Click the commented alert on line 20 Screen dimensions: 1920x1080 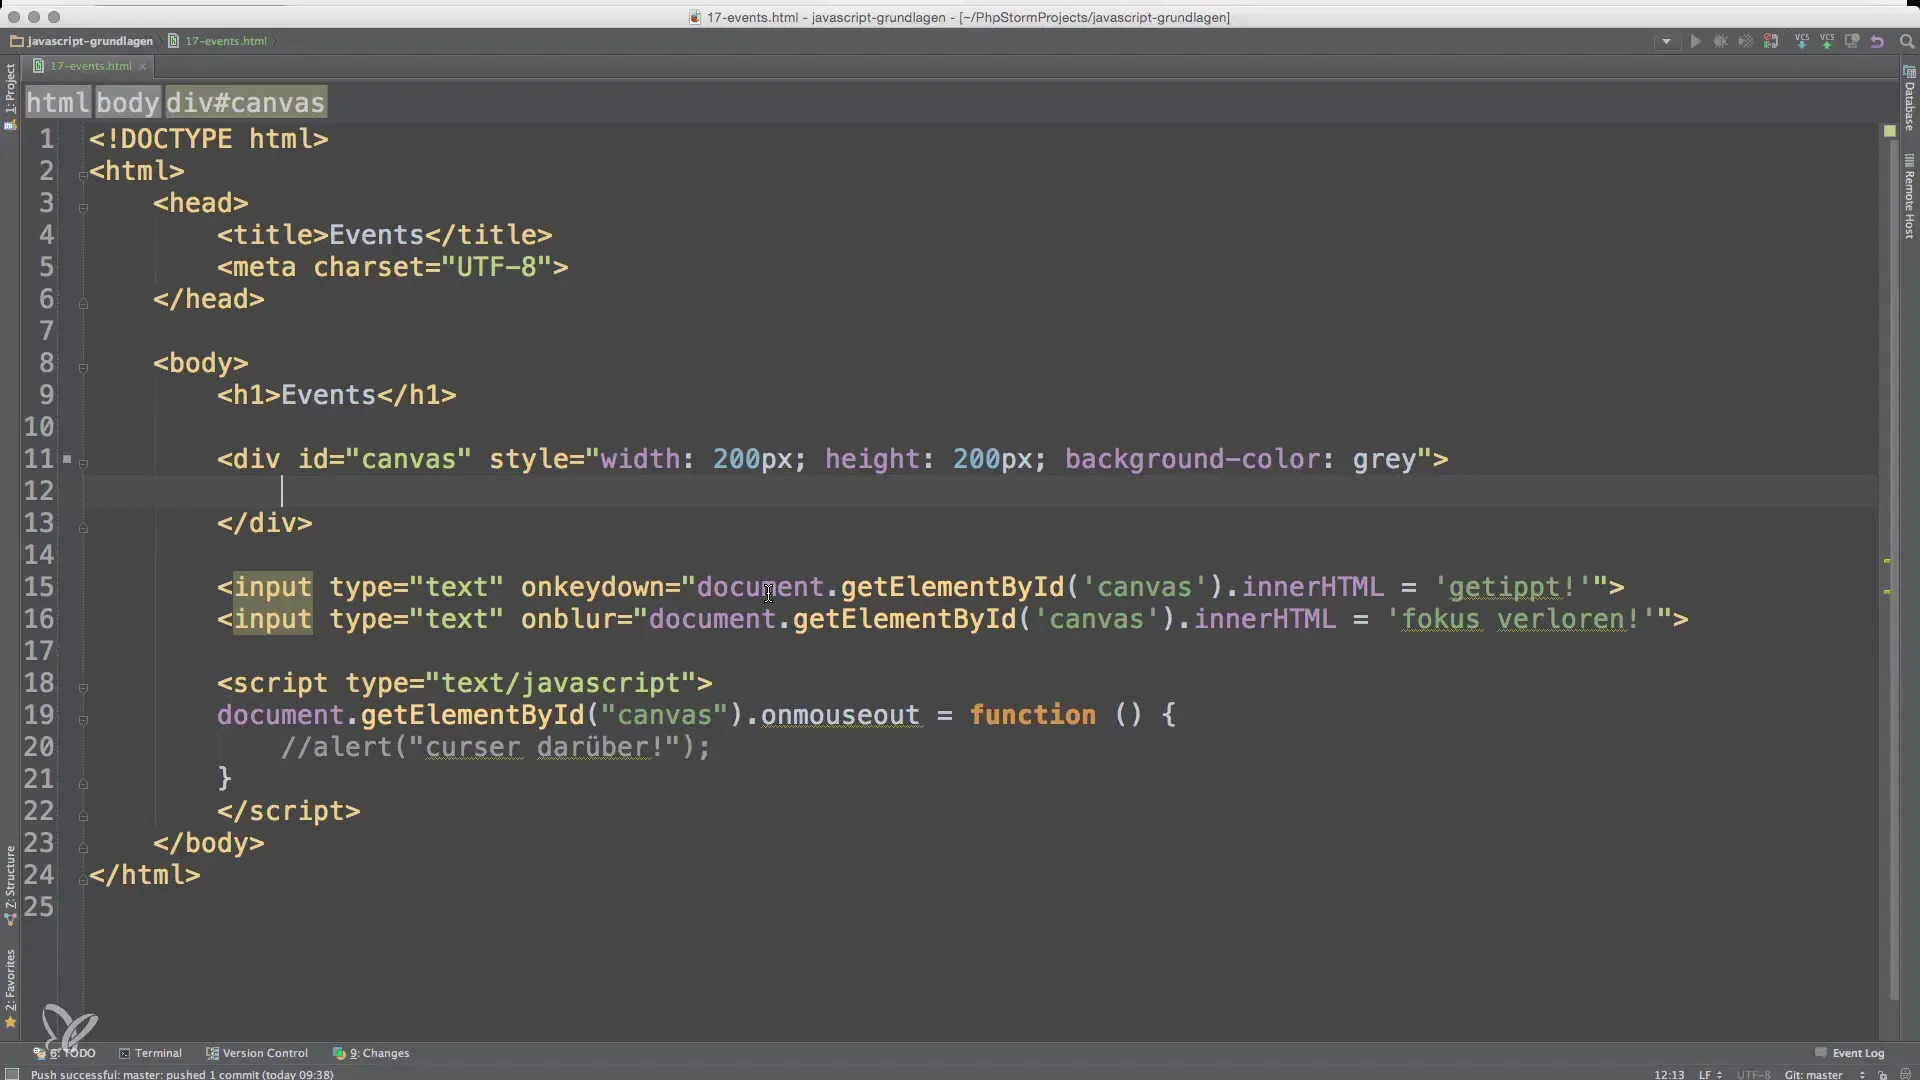496,747
